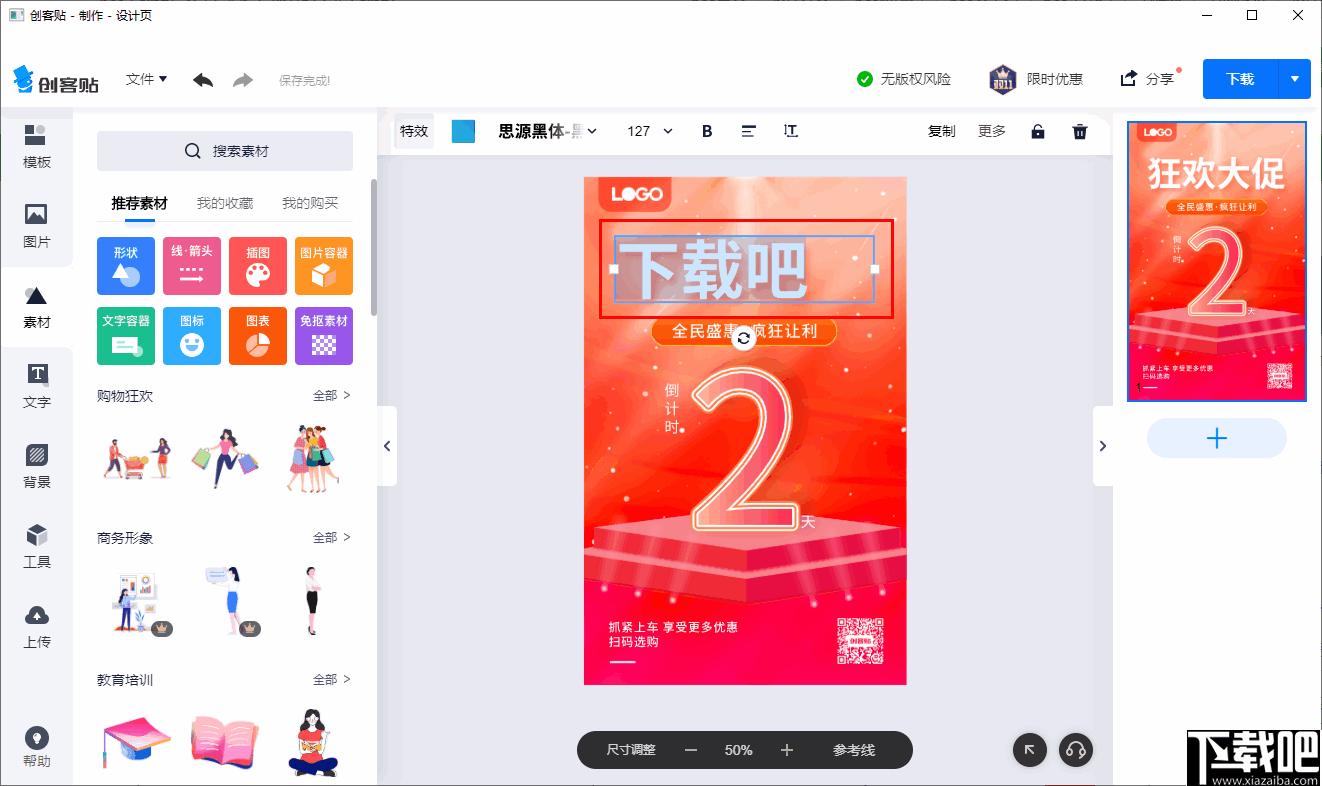Switch to the 我的购买 tab
1322x786 pixels.
coord(310,203)
